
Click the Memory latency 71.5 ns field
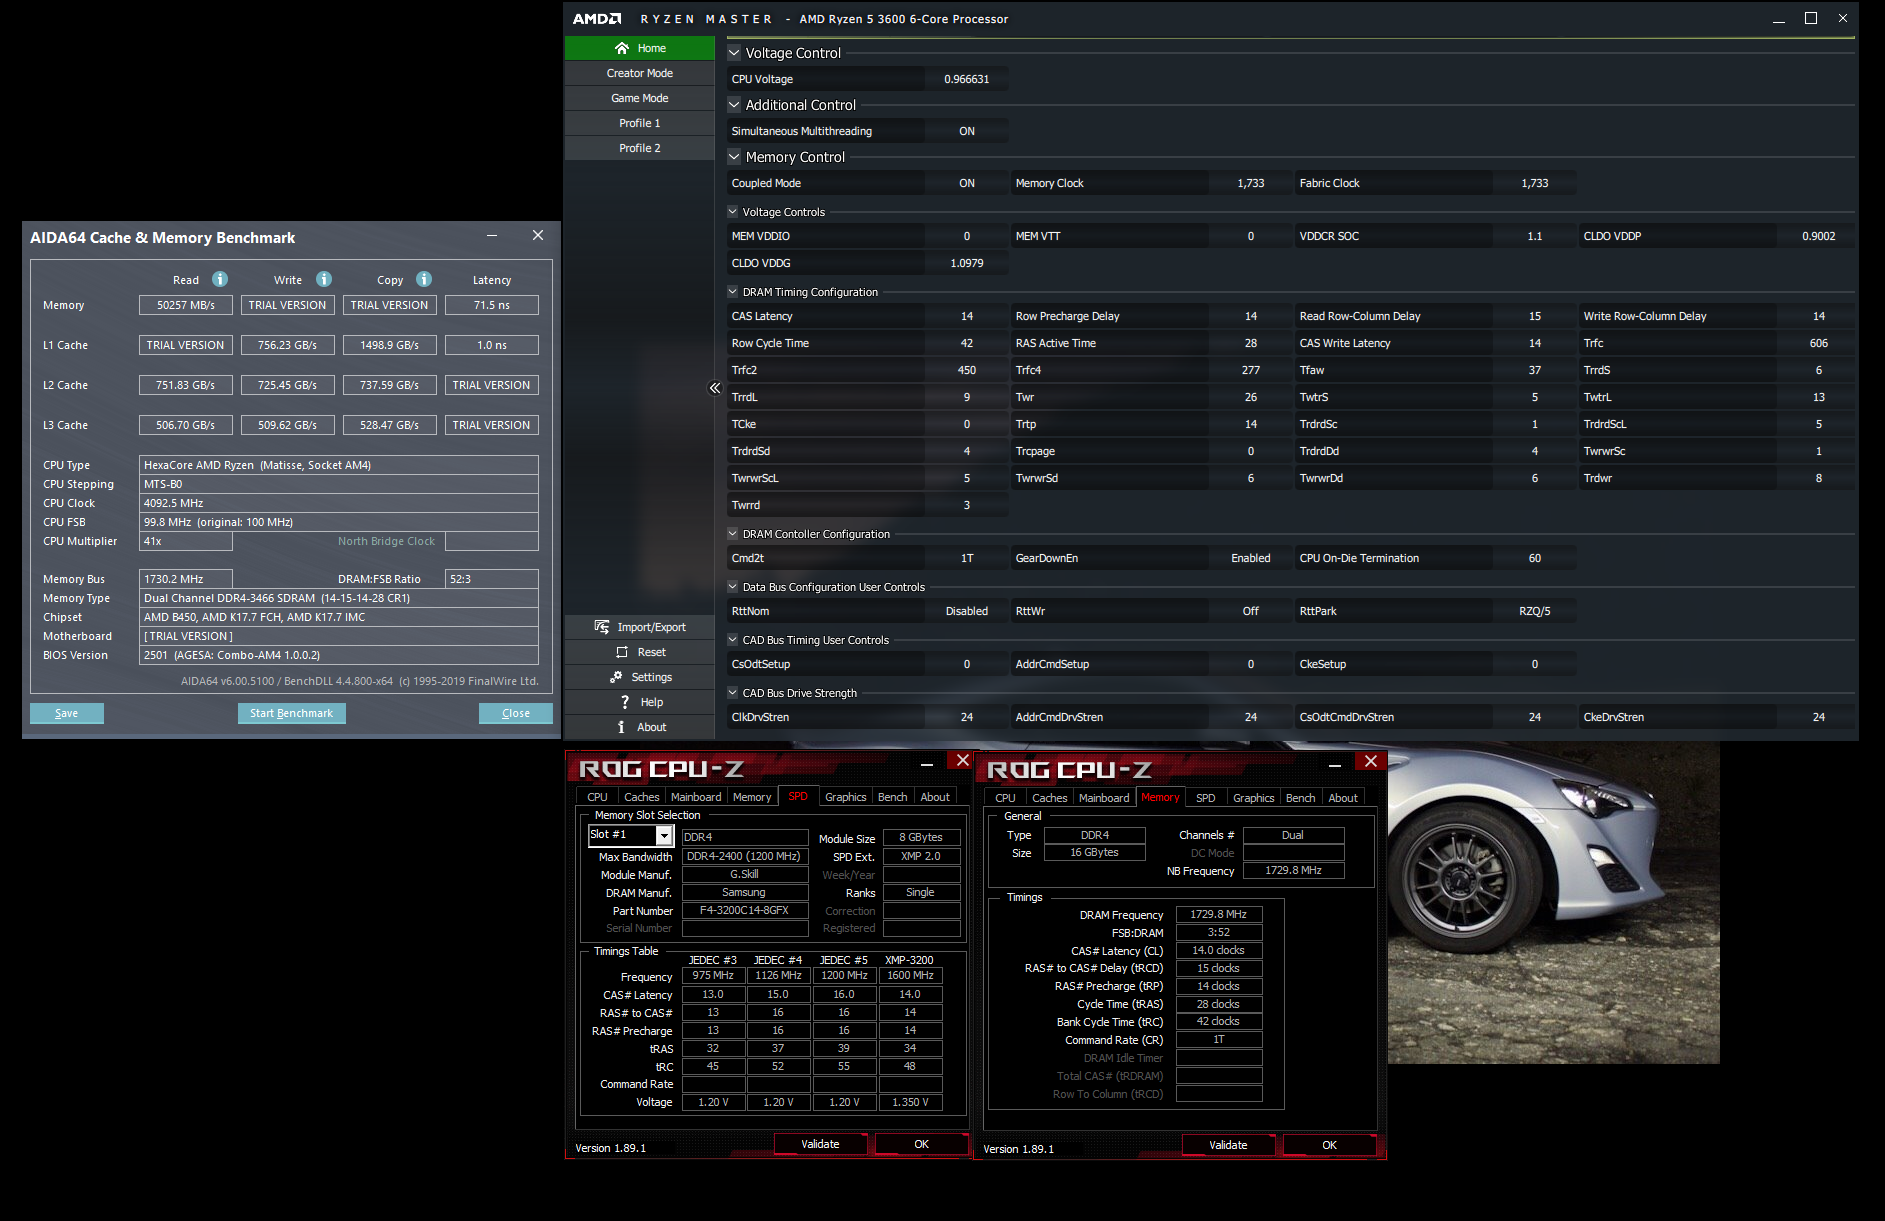[x=492, y=305]
